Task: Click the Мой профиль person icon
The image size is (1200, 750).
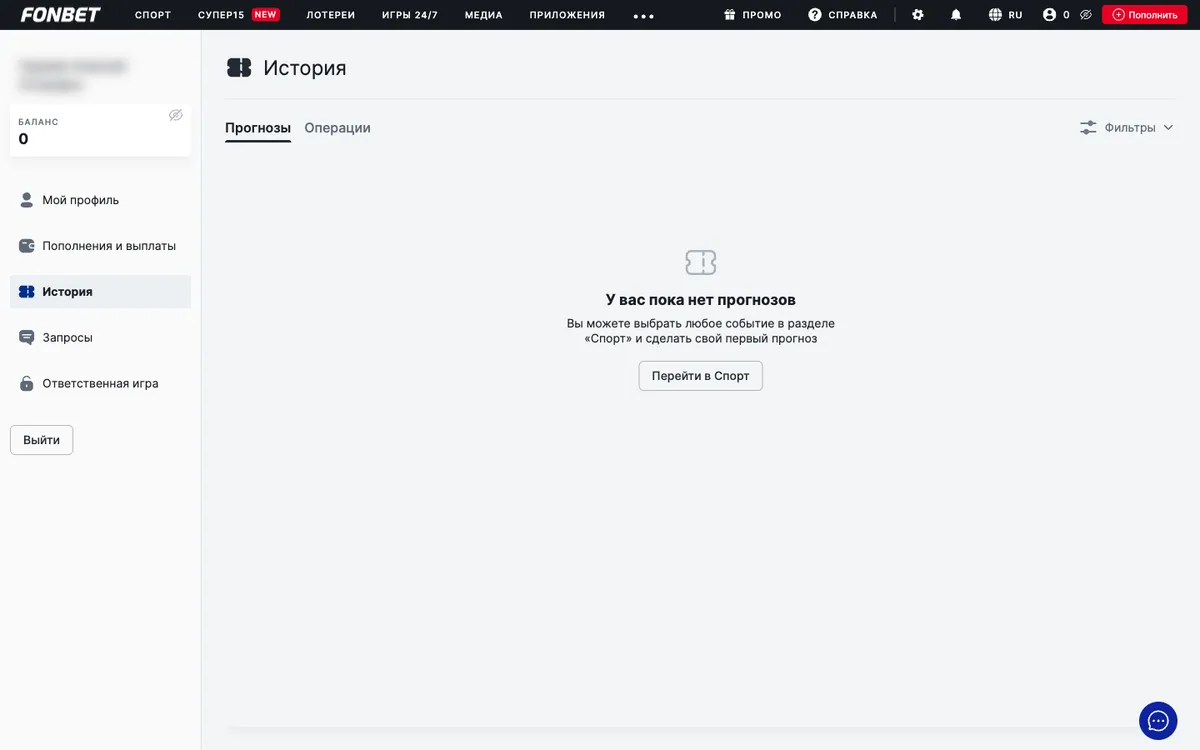Action: point(27,200)
